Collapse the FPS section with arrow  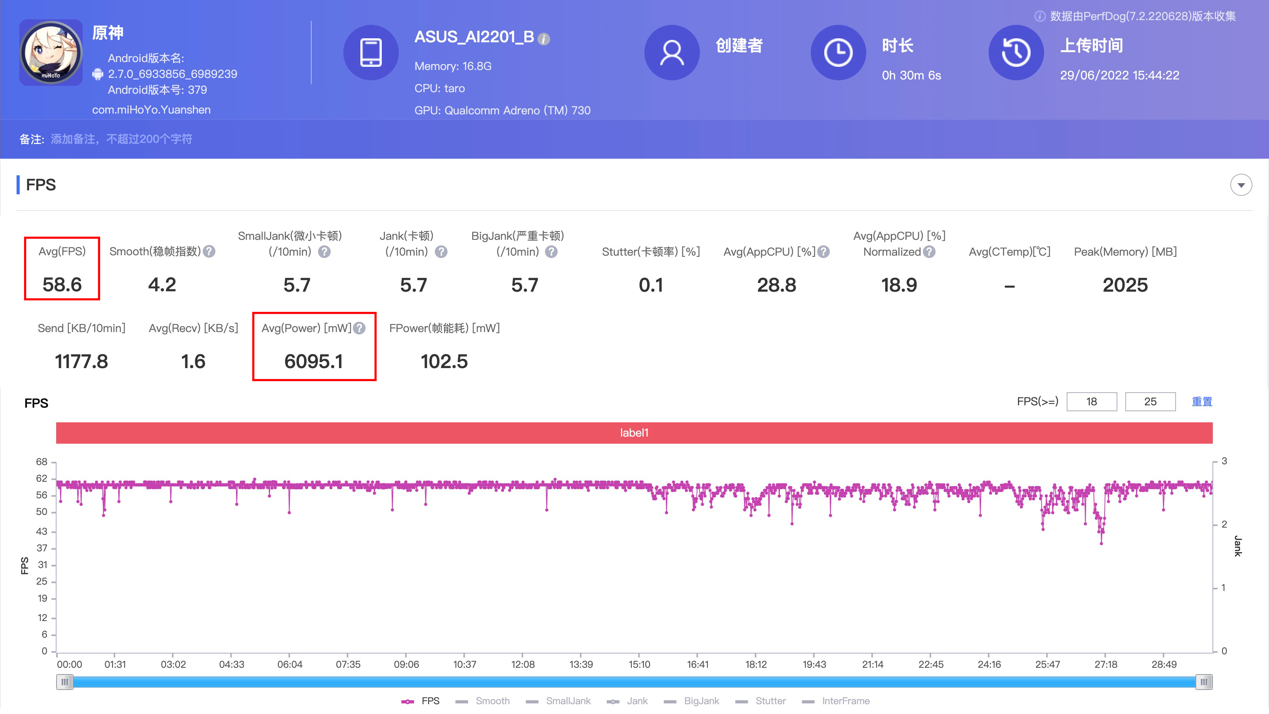click(x=1241, y=185)
